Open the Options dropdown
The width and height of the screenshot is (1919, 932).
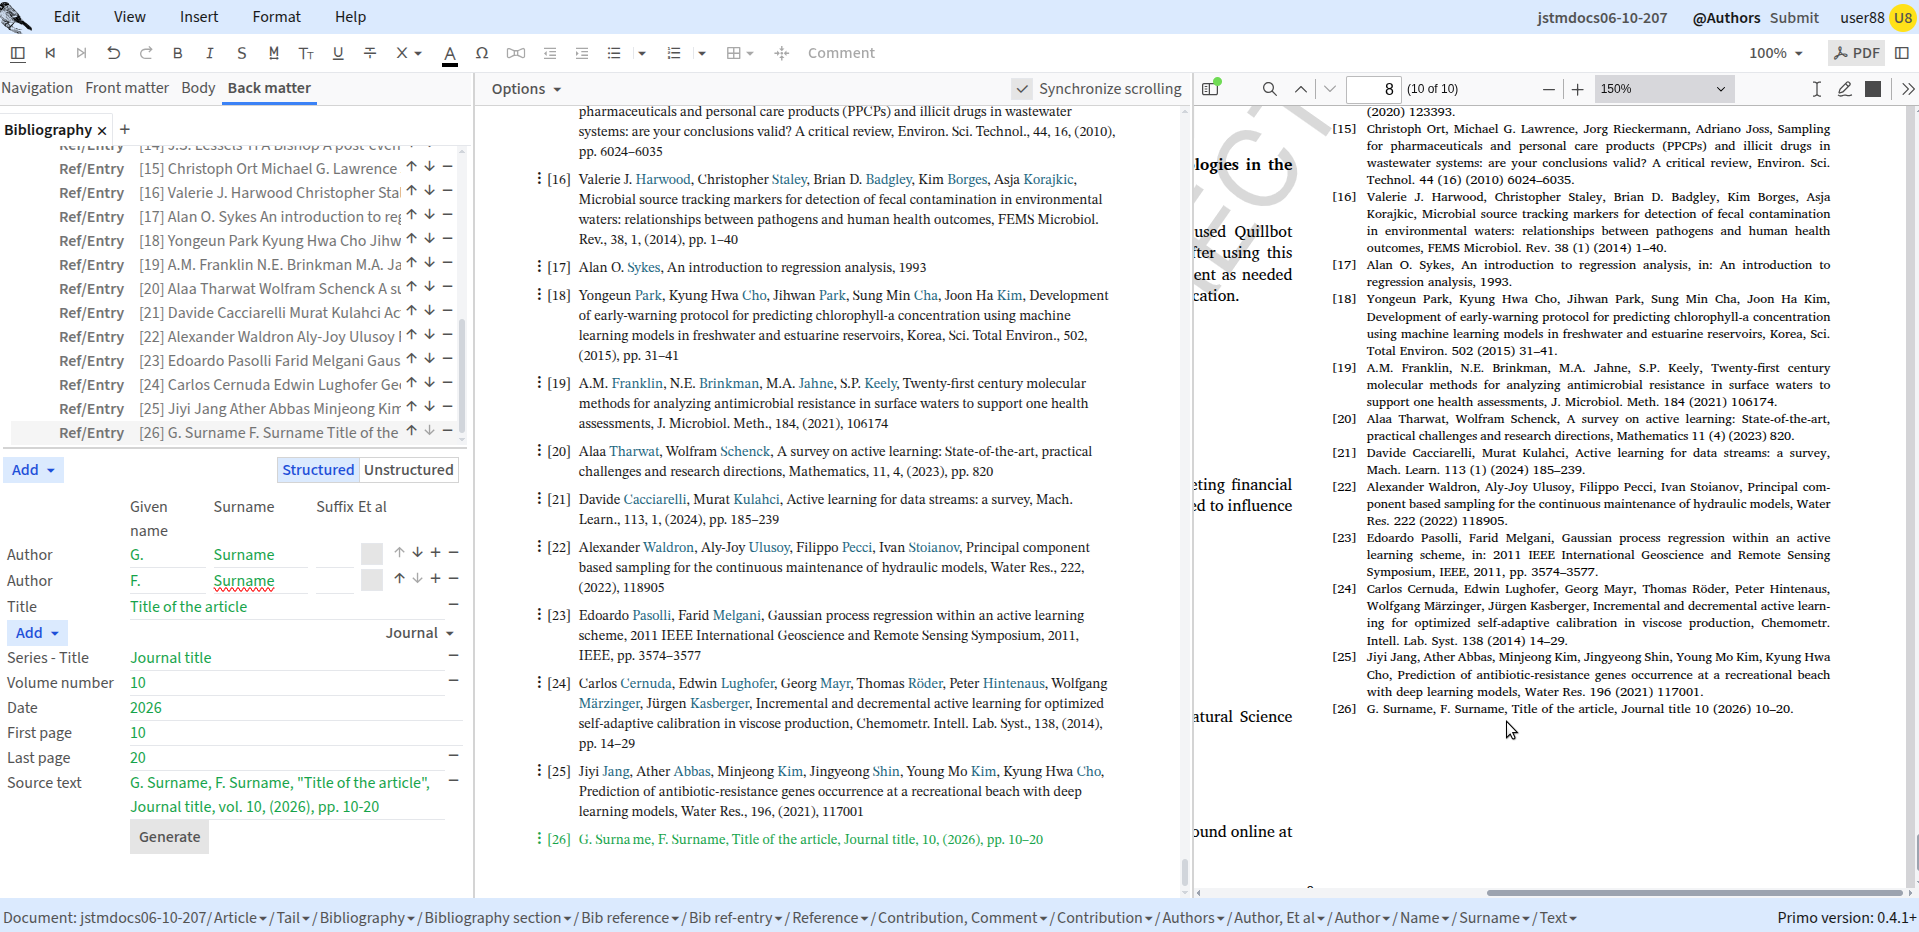point(526,89)
